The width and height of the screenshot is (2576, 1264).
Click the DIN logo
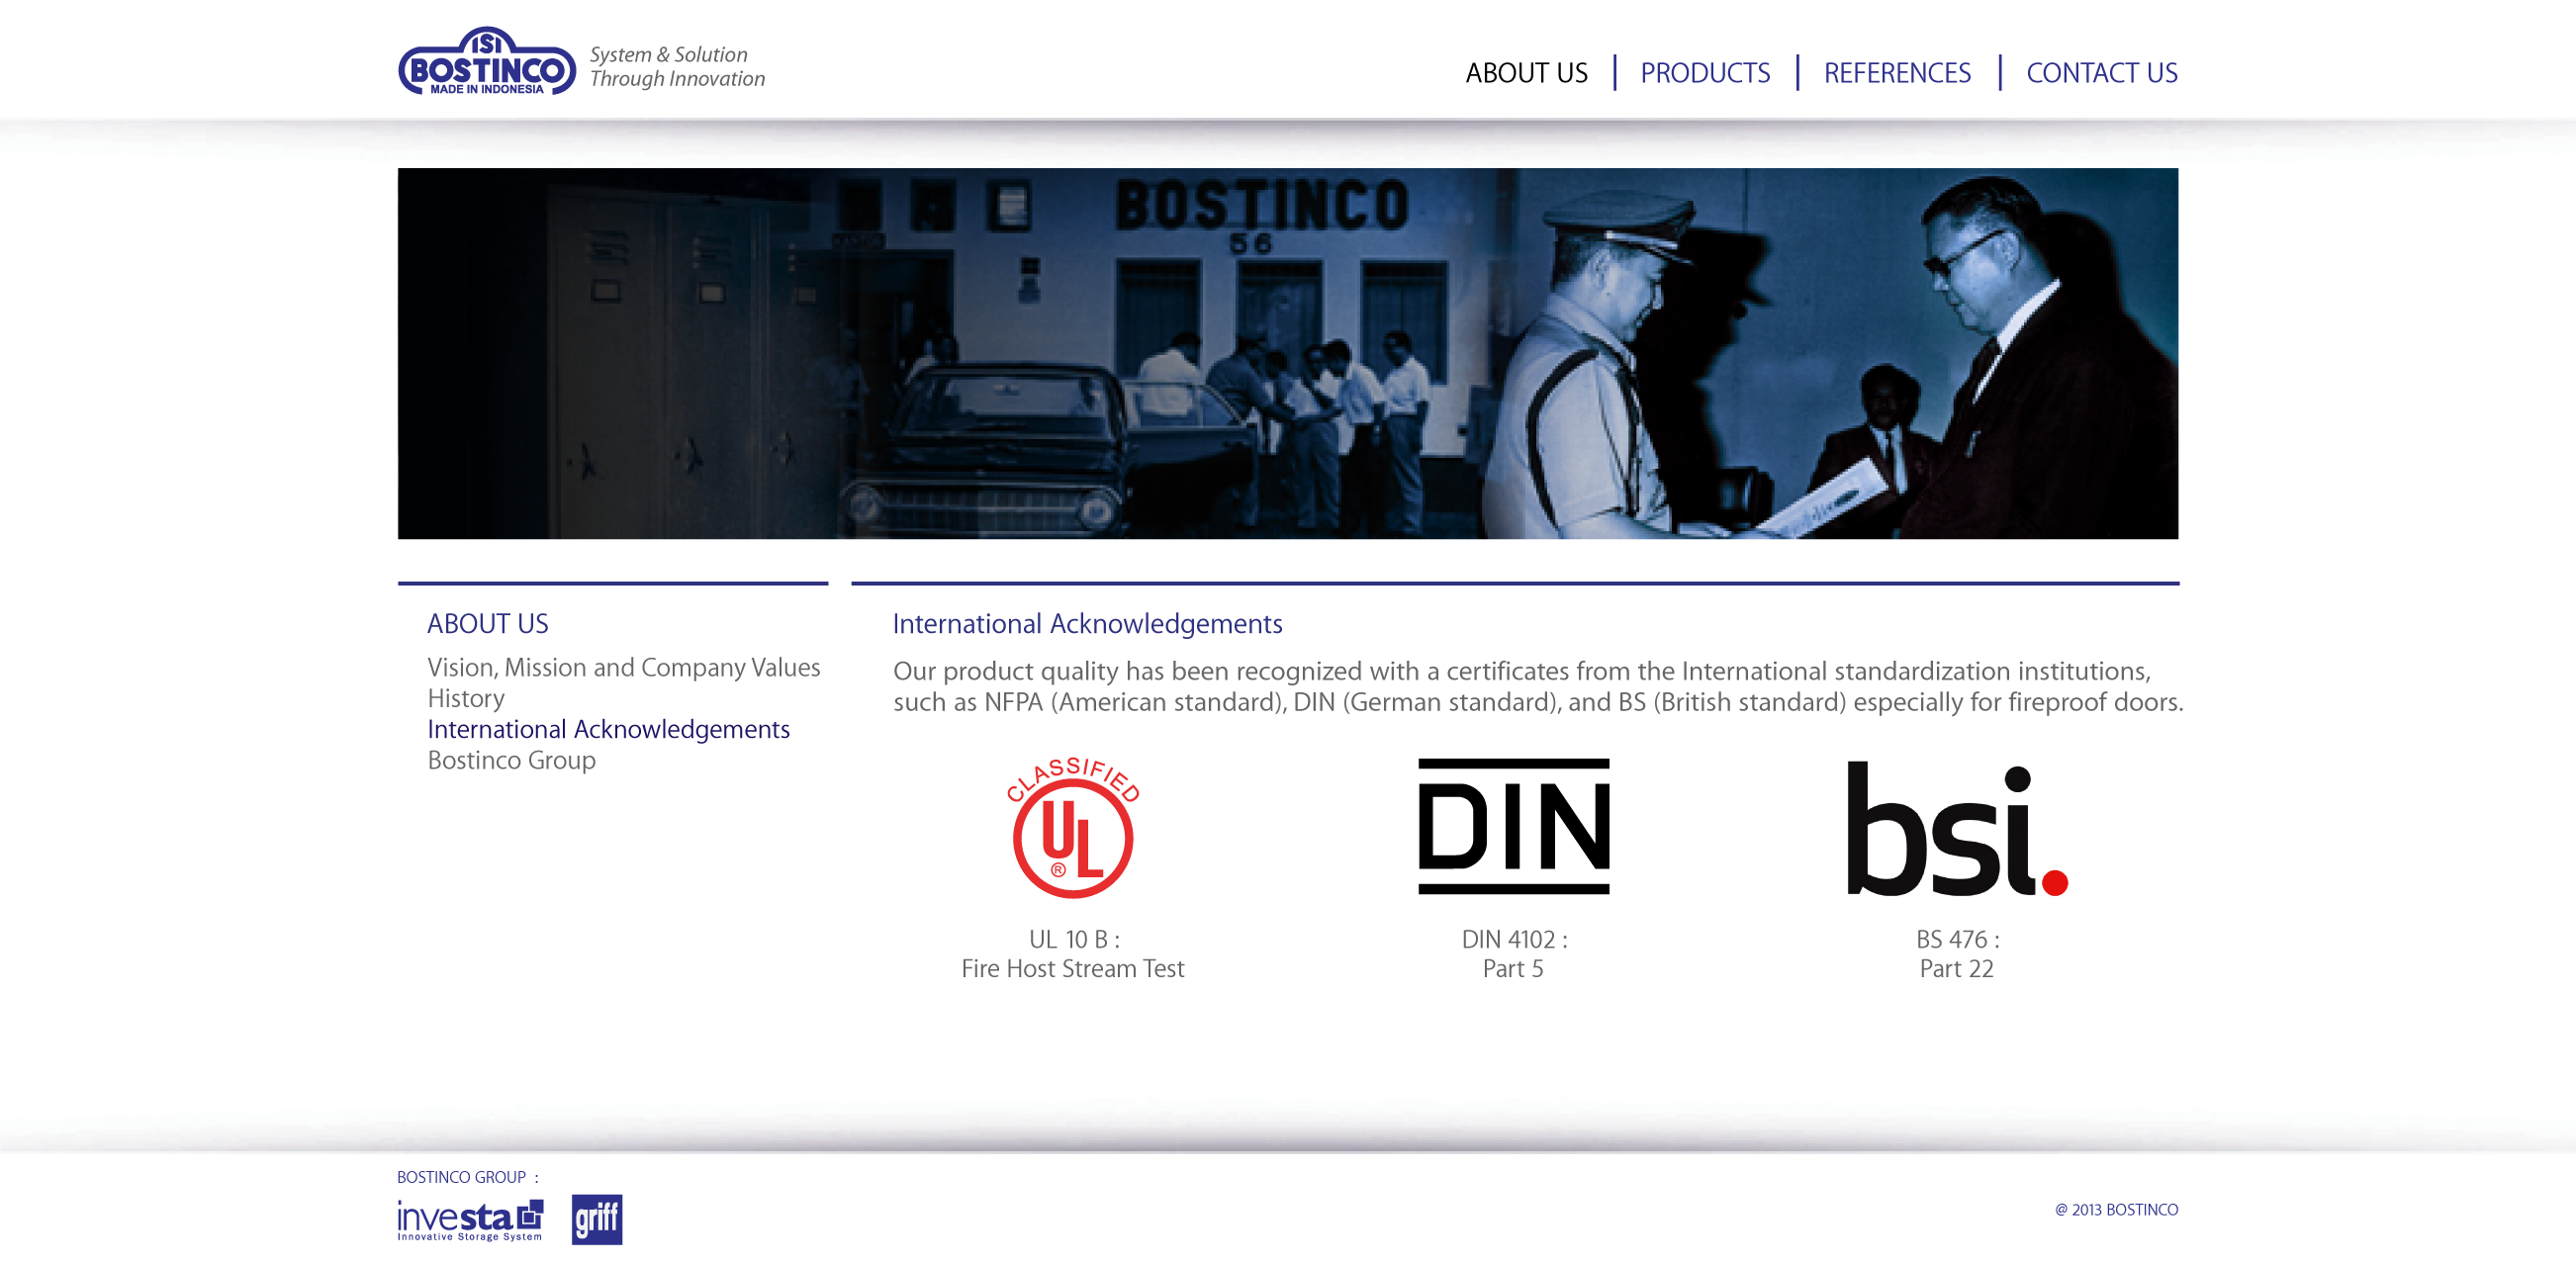1514,826
